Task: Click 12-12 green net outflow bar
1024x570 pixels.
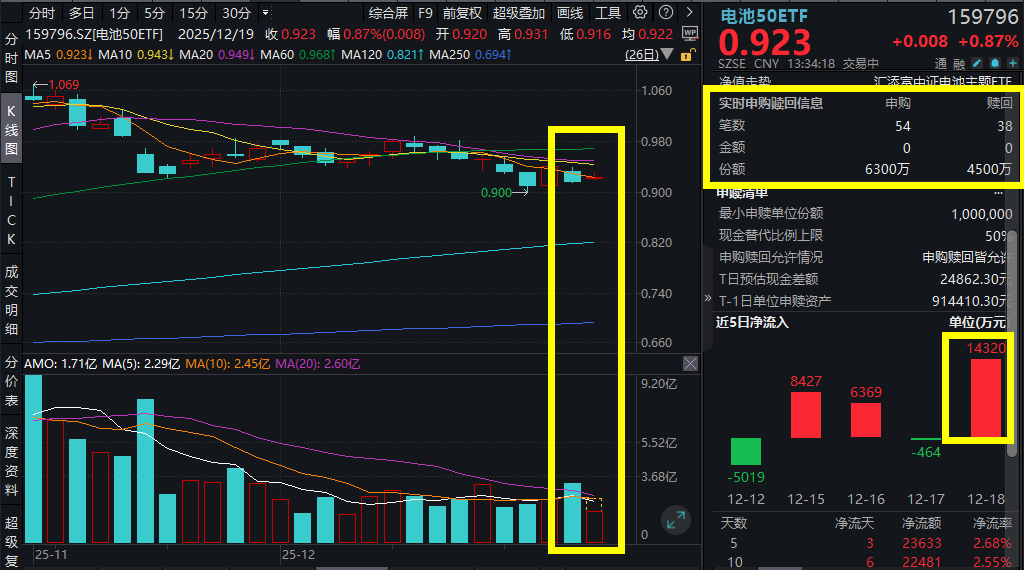Action: [746, 451]
